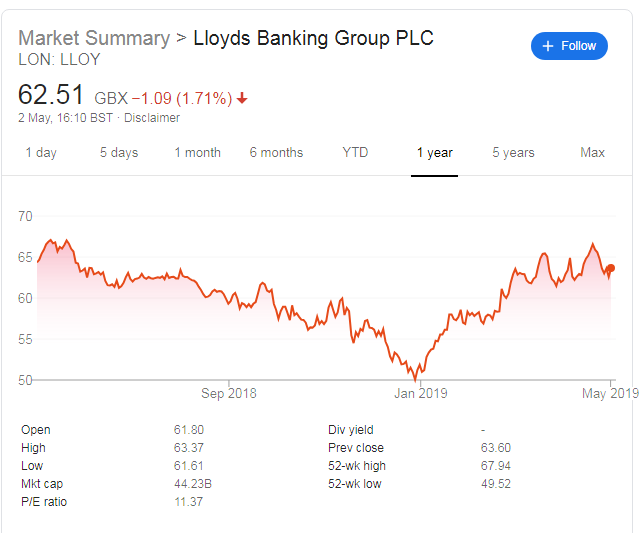
Task: Click the Market Summary breadcrumb
Action: pos(94,38)
